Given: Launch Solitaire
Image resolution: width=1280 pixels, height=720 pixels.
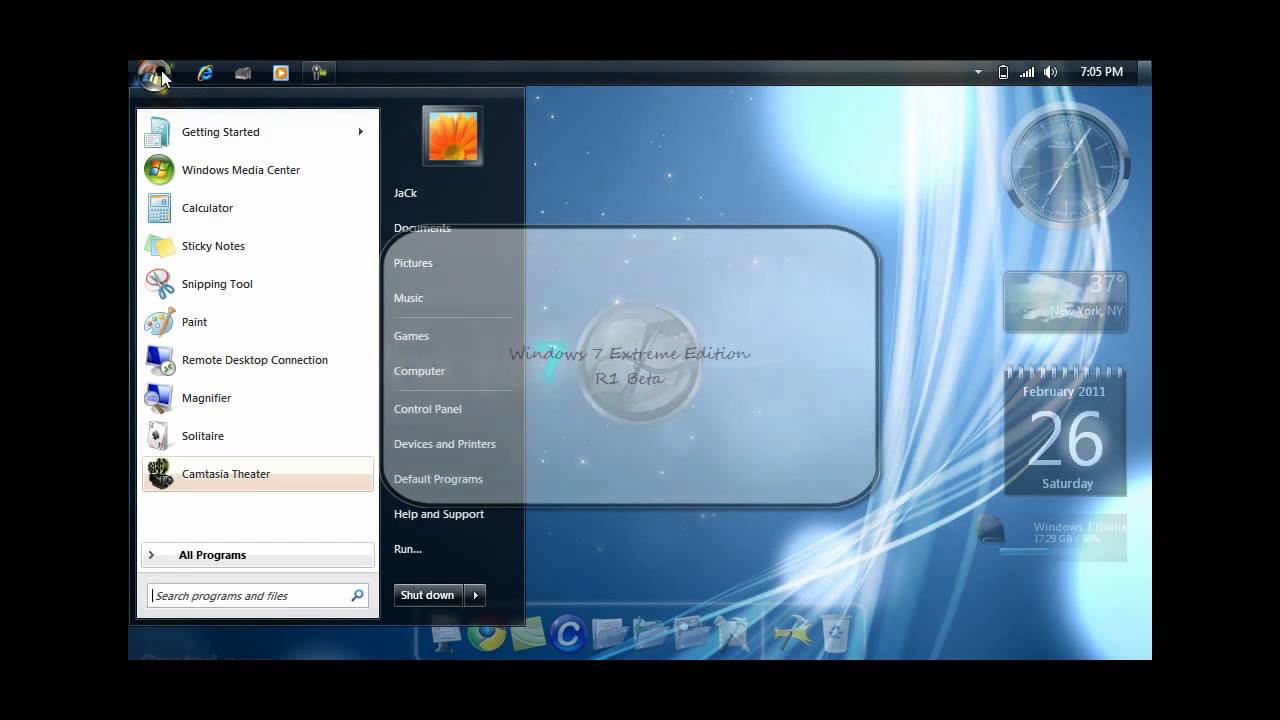Looking at the screenshot, I should pos(258,436).
